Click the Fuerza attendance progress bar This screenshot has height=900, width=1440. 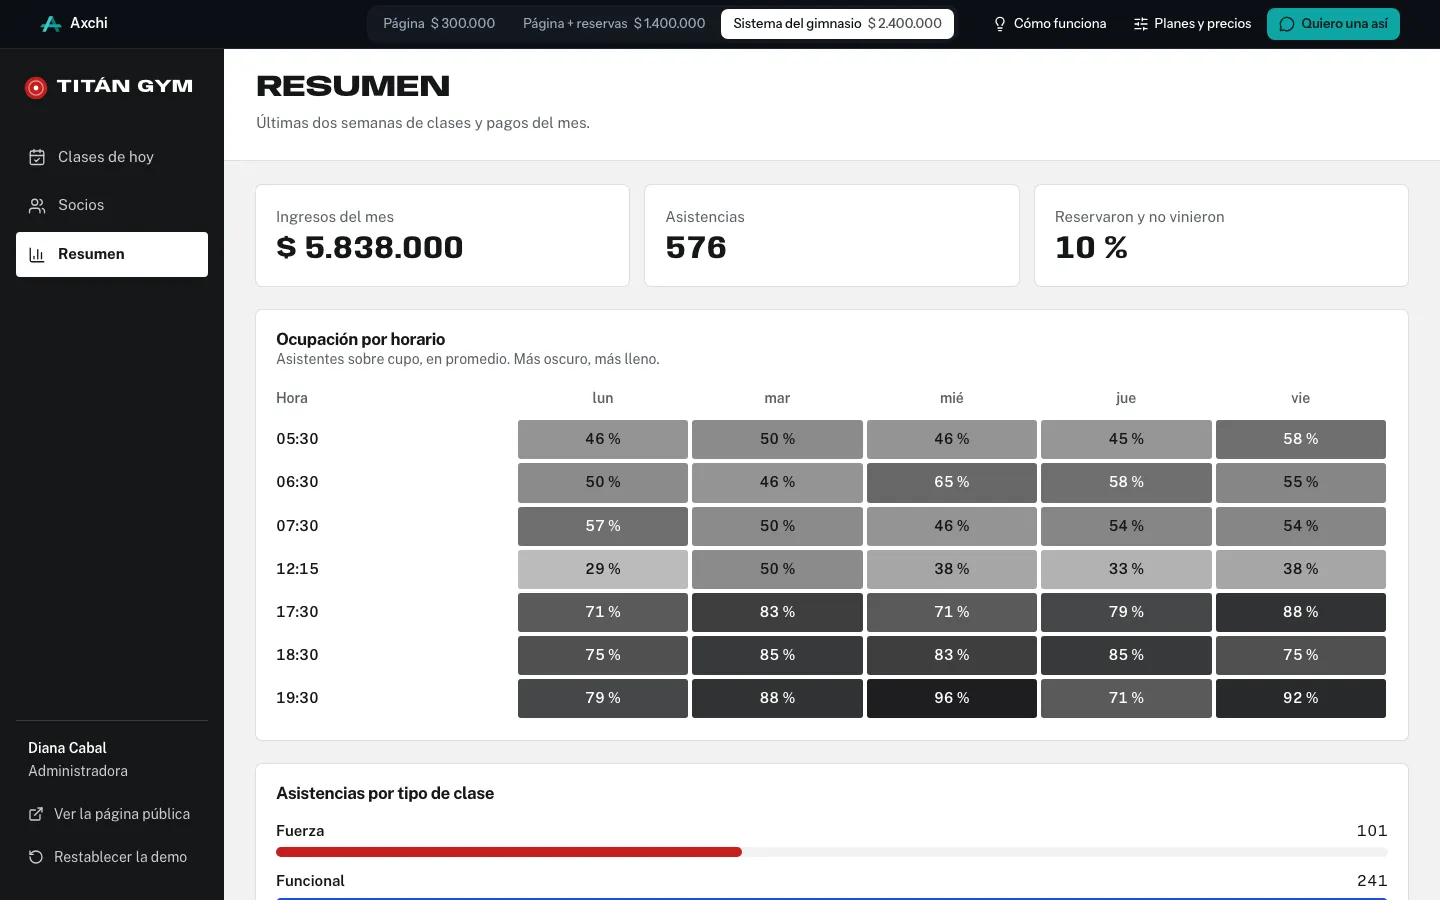coord(832,852)
